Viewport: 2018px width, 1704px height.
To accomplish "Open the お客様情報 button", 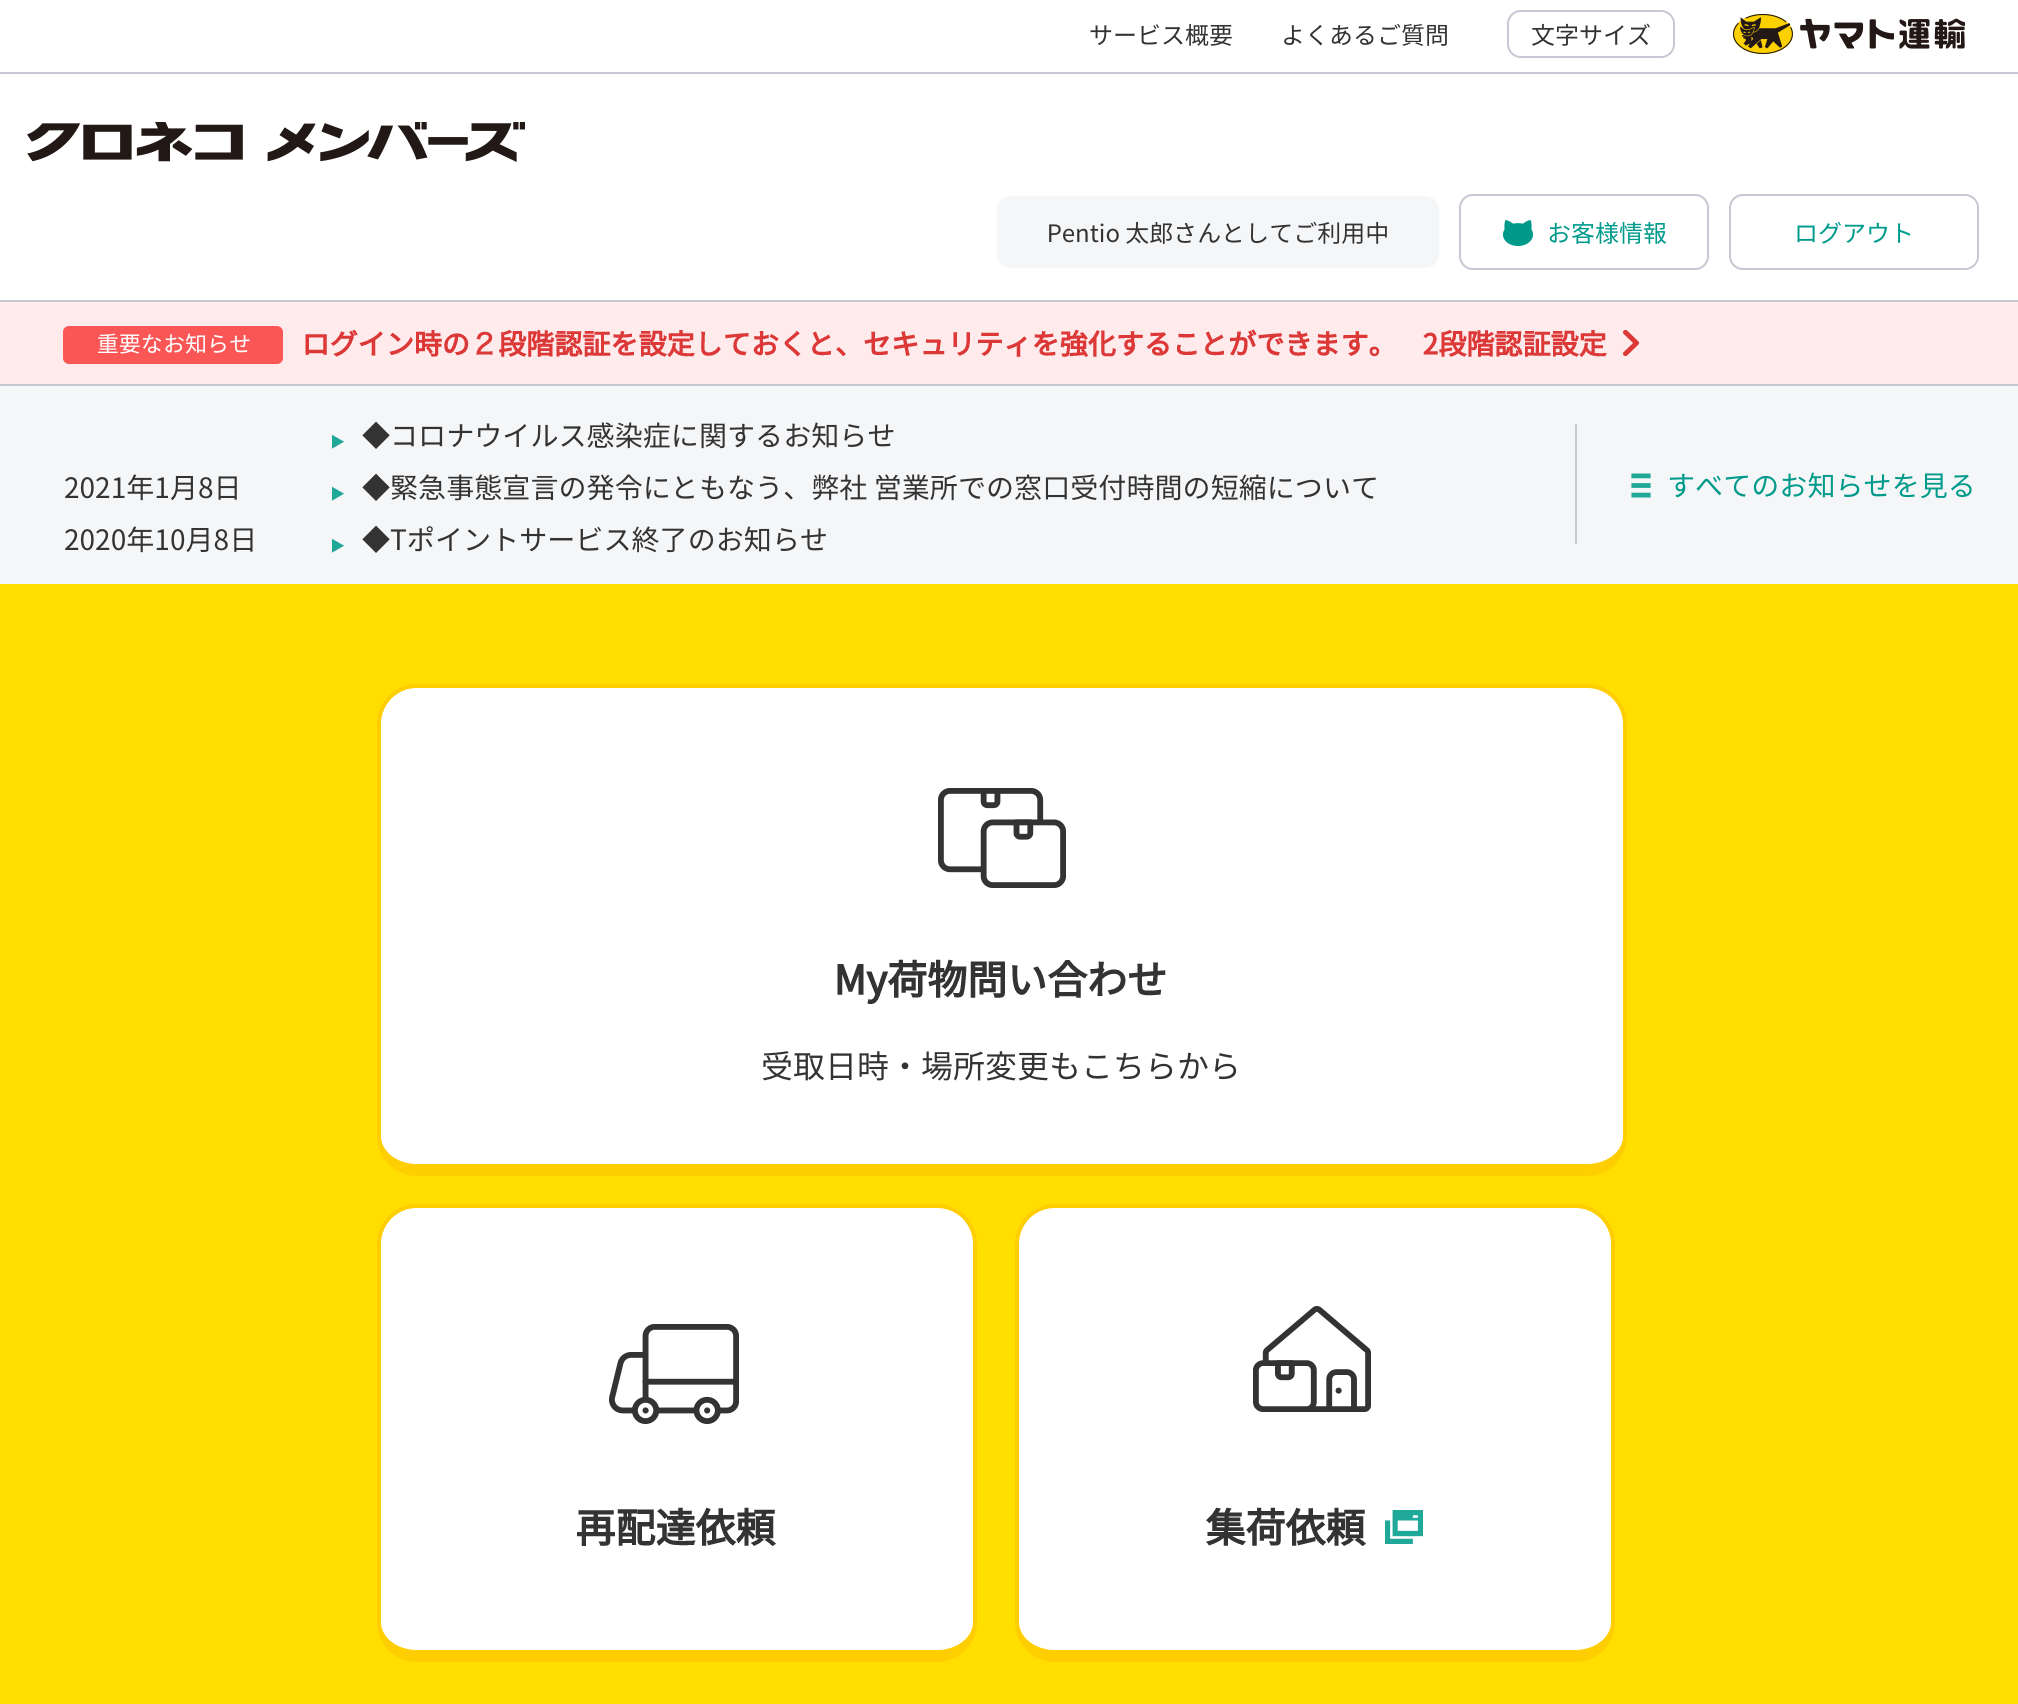I will tap(1583, 233).
